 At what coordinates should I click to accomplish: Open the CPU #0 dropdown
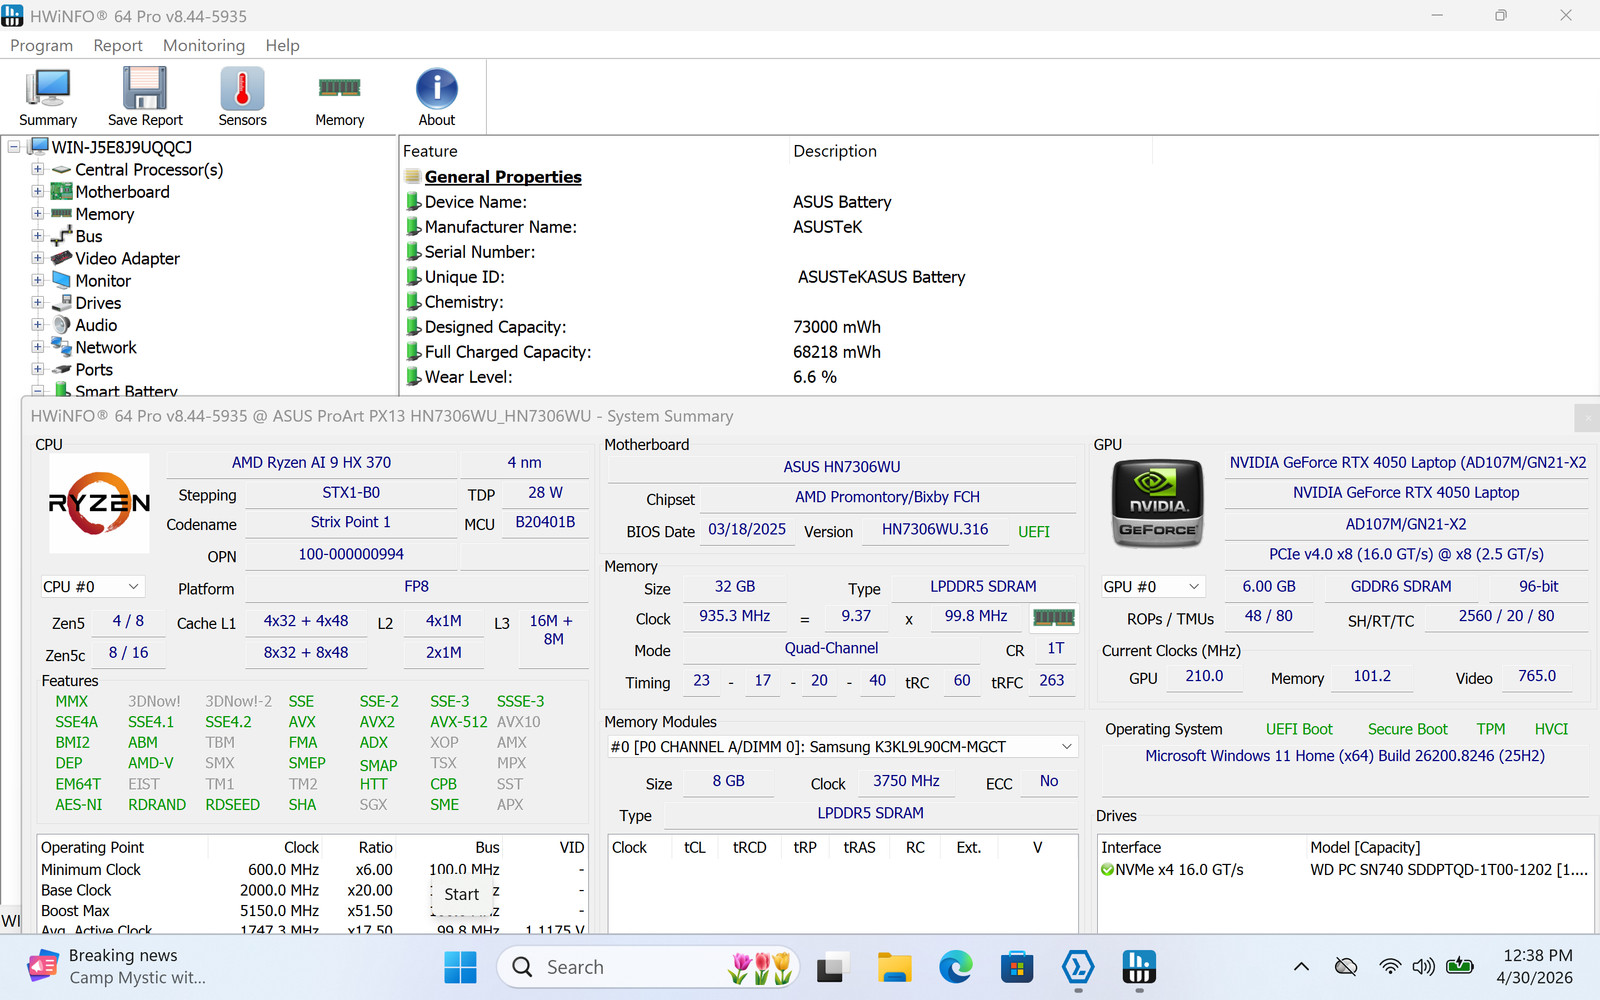pos(92,587)
